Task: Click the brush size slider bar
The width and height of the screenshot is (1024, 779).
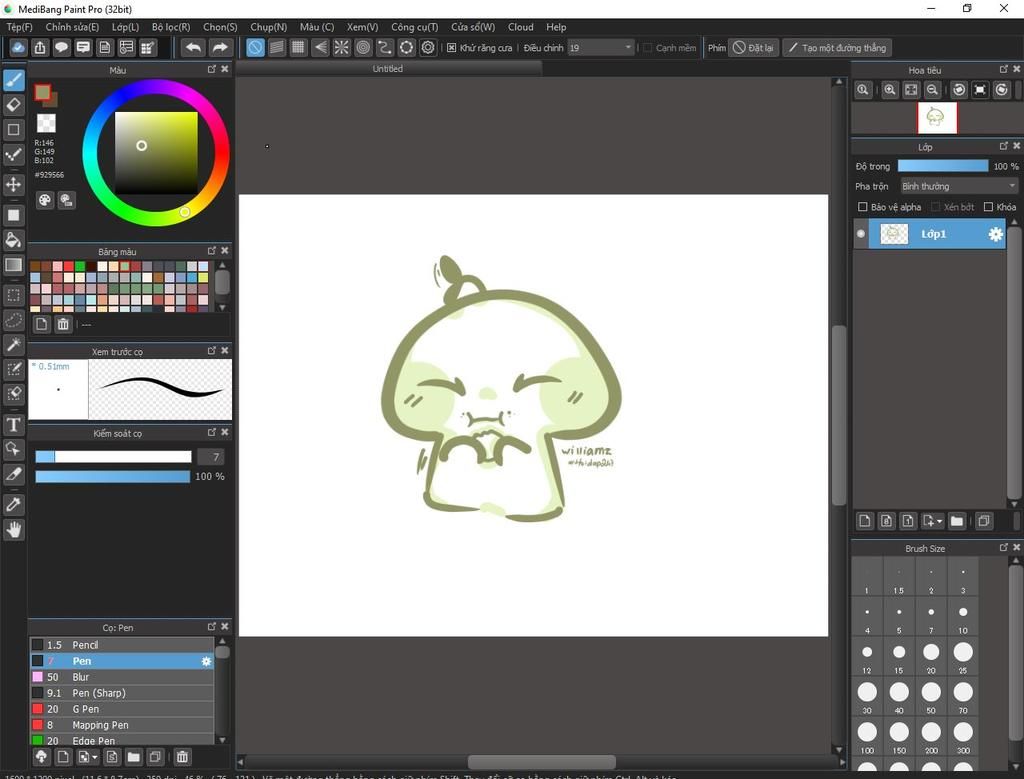Action: pos(113,456)
